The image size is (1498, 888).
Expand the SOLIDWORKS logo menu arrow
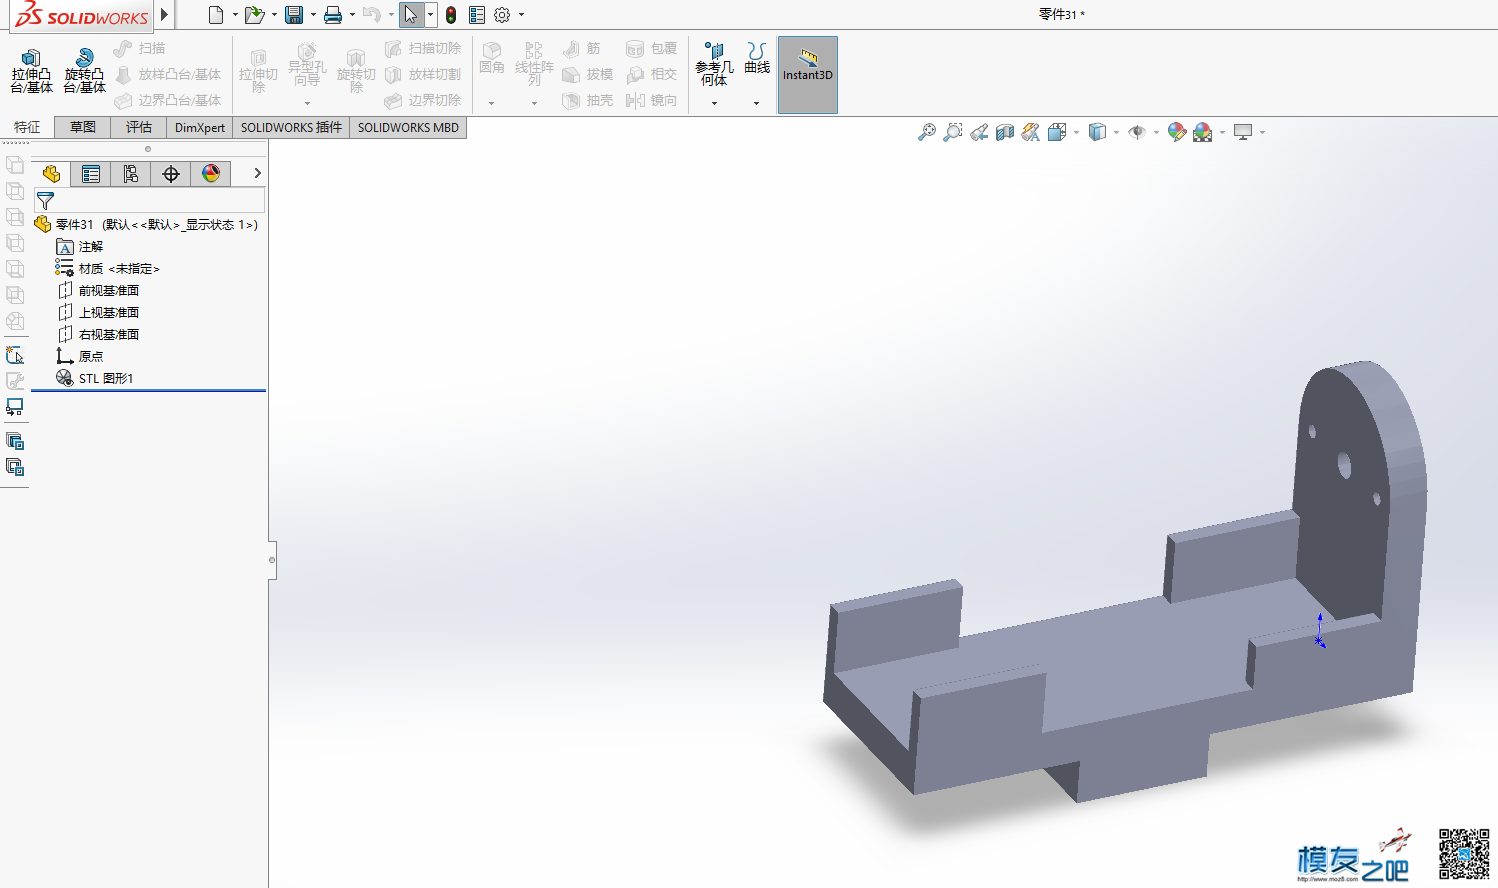click(165, 15)
